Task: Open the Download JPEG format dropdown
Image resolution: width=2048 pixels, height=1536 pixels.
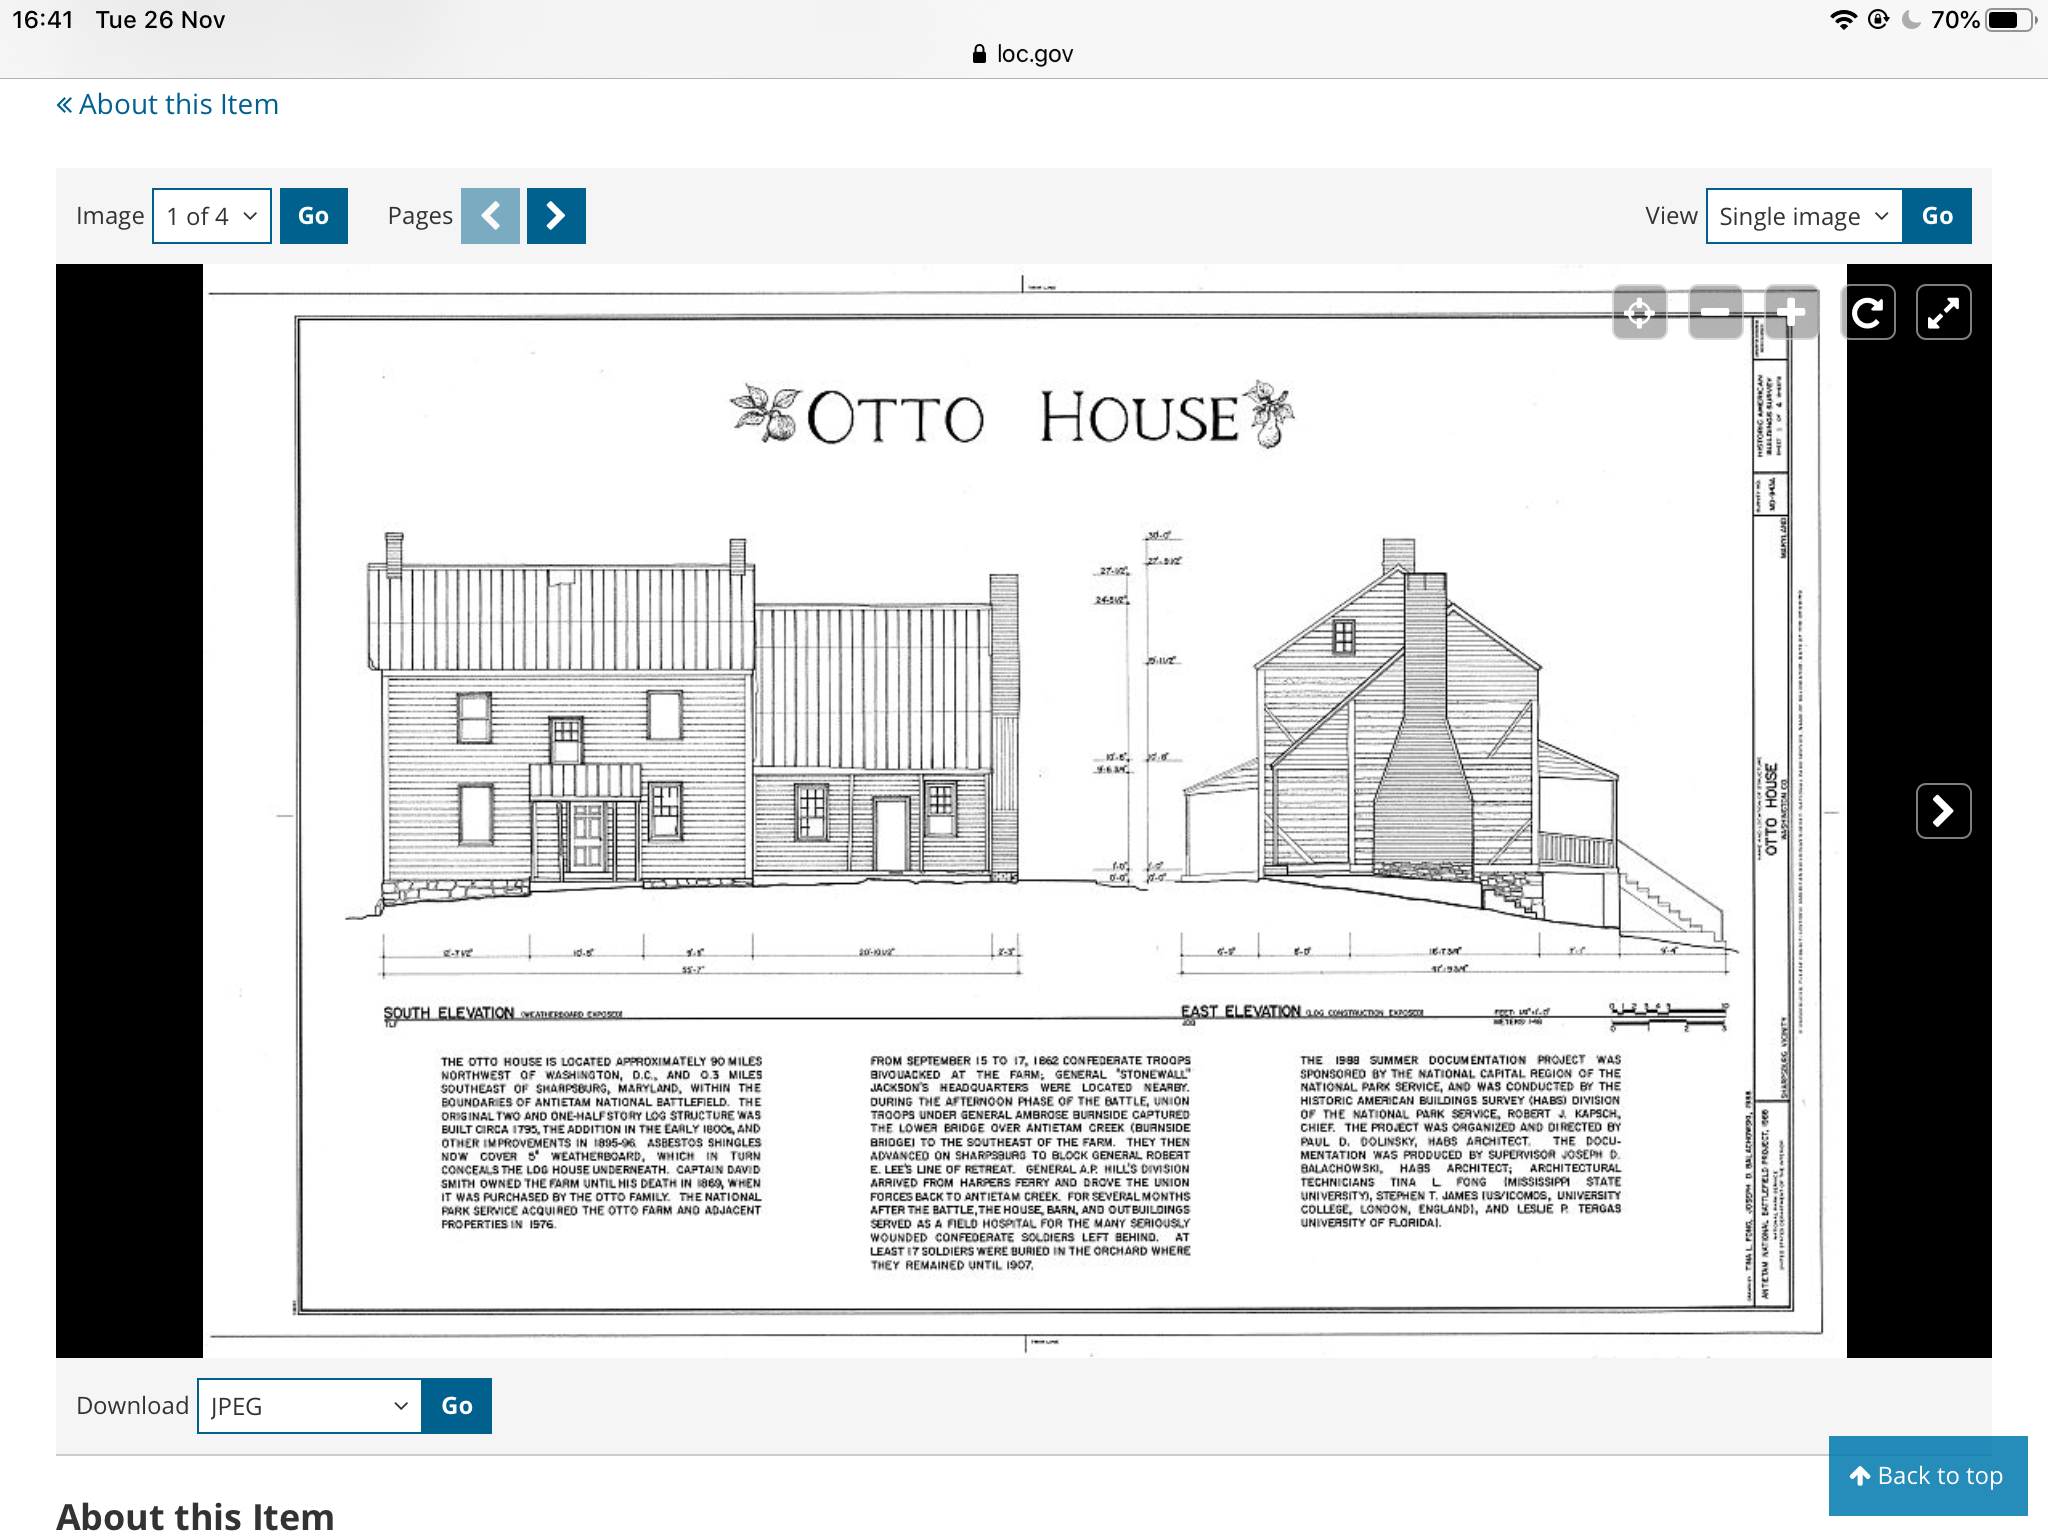Action: (309, 1406)
